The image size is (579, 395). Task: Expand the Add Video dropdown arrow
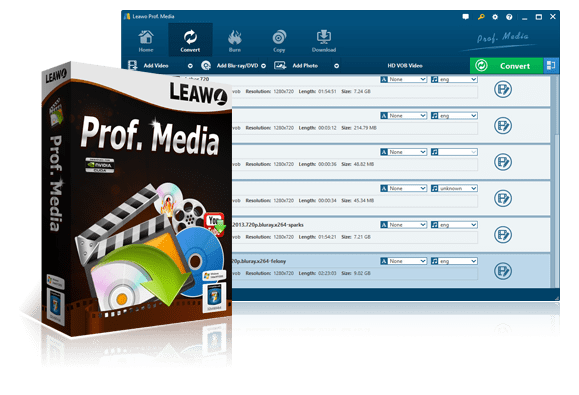point(190,66)
